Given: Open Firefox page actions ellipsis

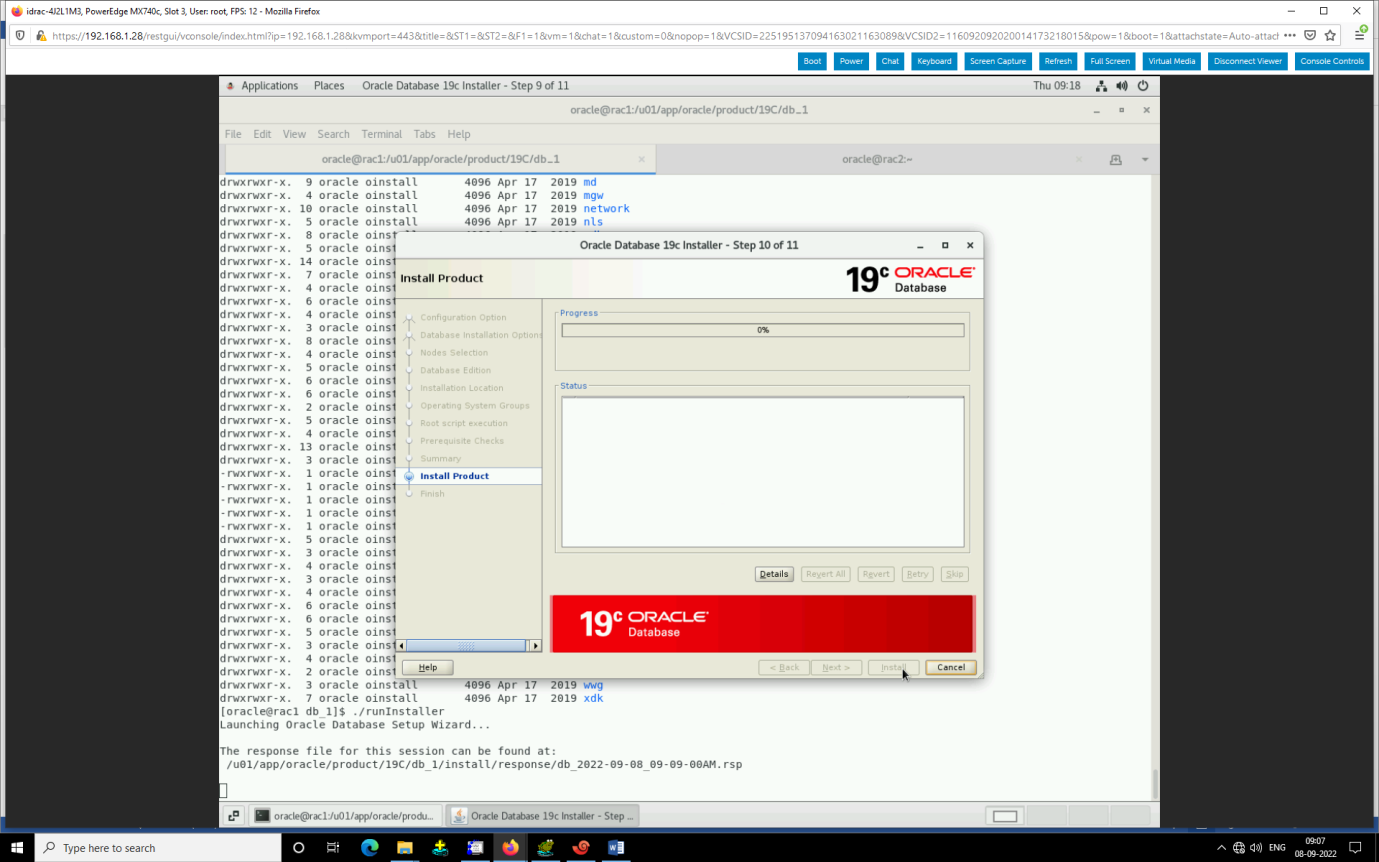Looking at the screenshot, I should [1289, 35].
